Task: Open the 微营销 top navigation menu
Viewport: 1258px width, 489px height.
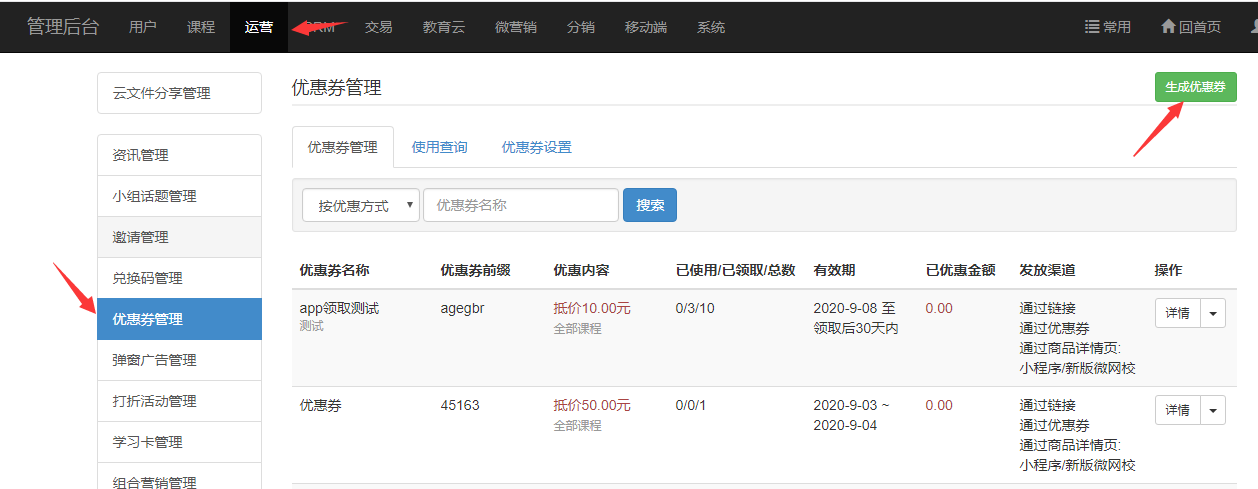Action: (515, 27)
